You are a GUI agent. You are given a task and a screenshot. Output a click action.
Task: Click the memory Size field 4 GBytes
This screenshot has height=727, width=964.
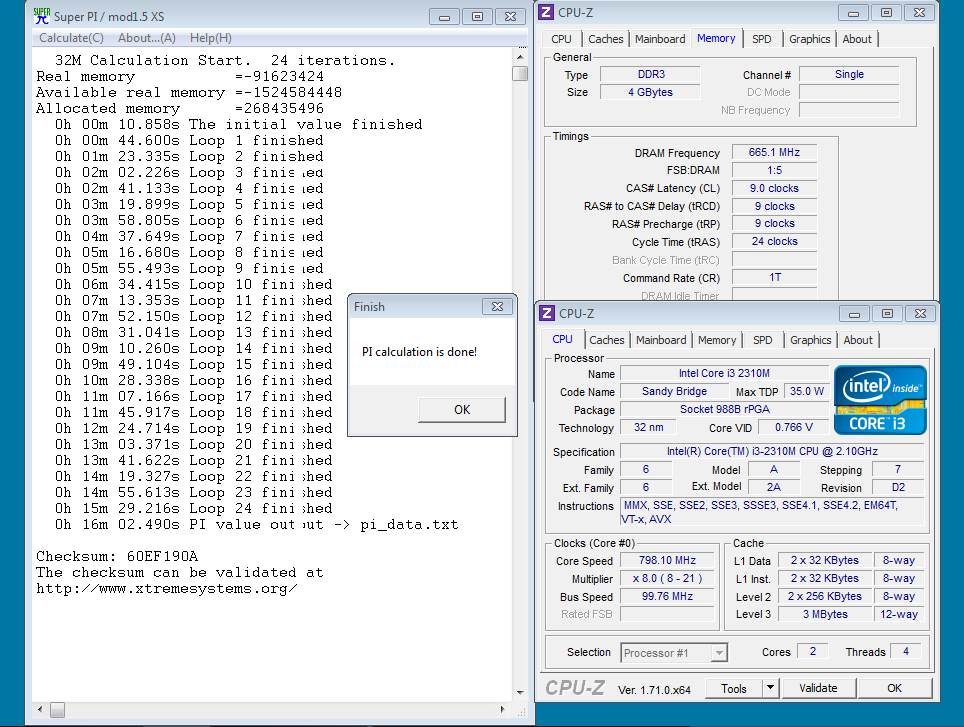coord(650,92)
